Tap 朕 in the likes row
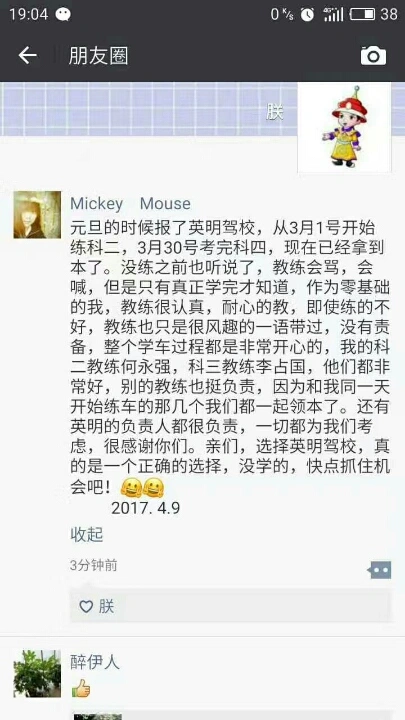The height and width of the screenshot is (720, 405). click(x=106, y=607)
